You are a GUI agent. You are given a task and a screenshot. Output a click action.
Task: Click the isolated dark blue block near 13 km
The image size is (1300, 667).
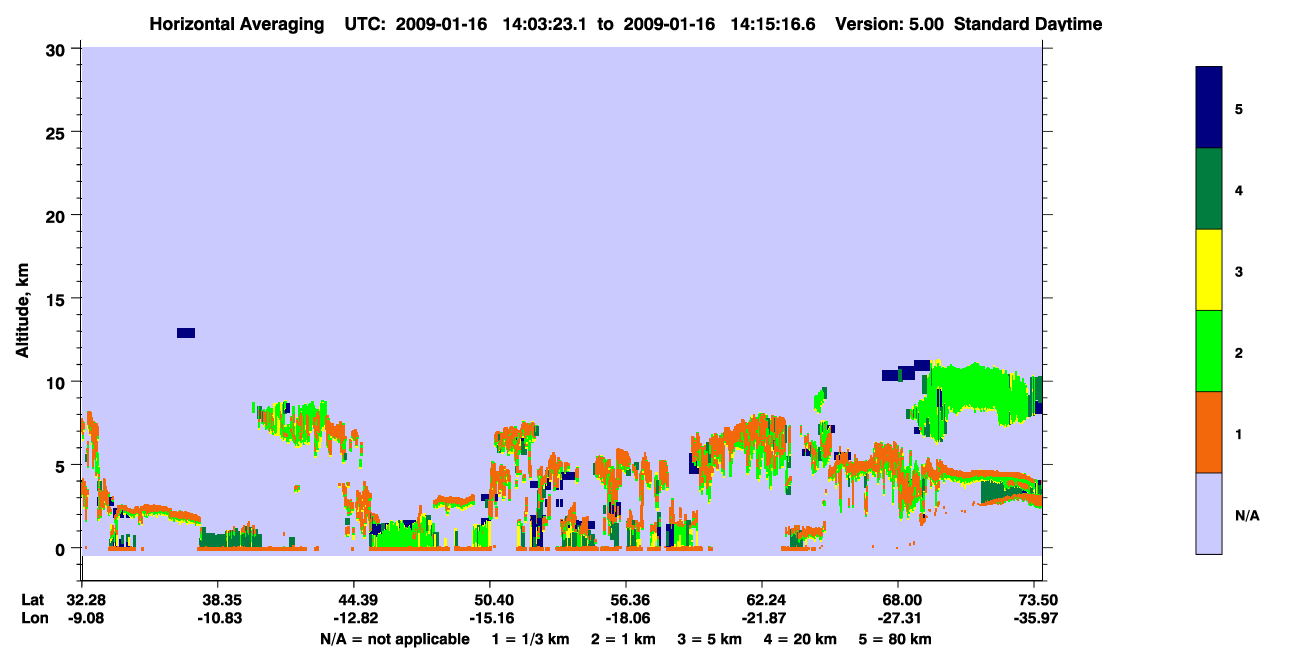pyautogui.click(x=186, y=333)
